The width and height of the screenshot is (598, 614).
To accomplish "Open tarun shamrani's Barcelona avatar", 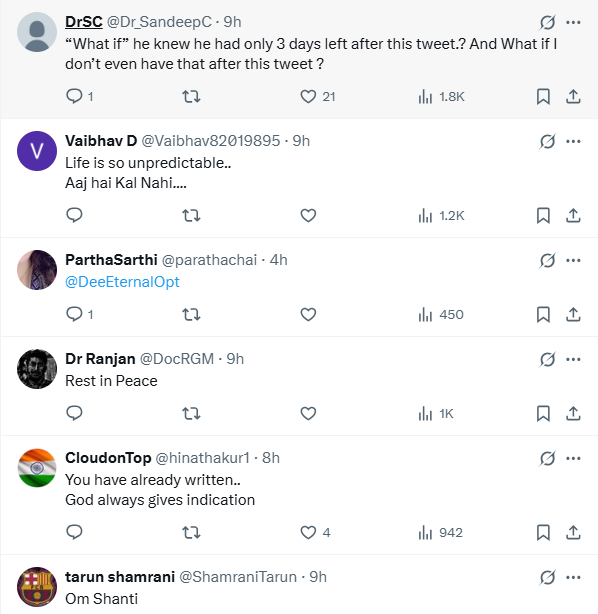I will click(37, 587).
